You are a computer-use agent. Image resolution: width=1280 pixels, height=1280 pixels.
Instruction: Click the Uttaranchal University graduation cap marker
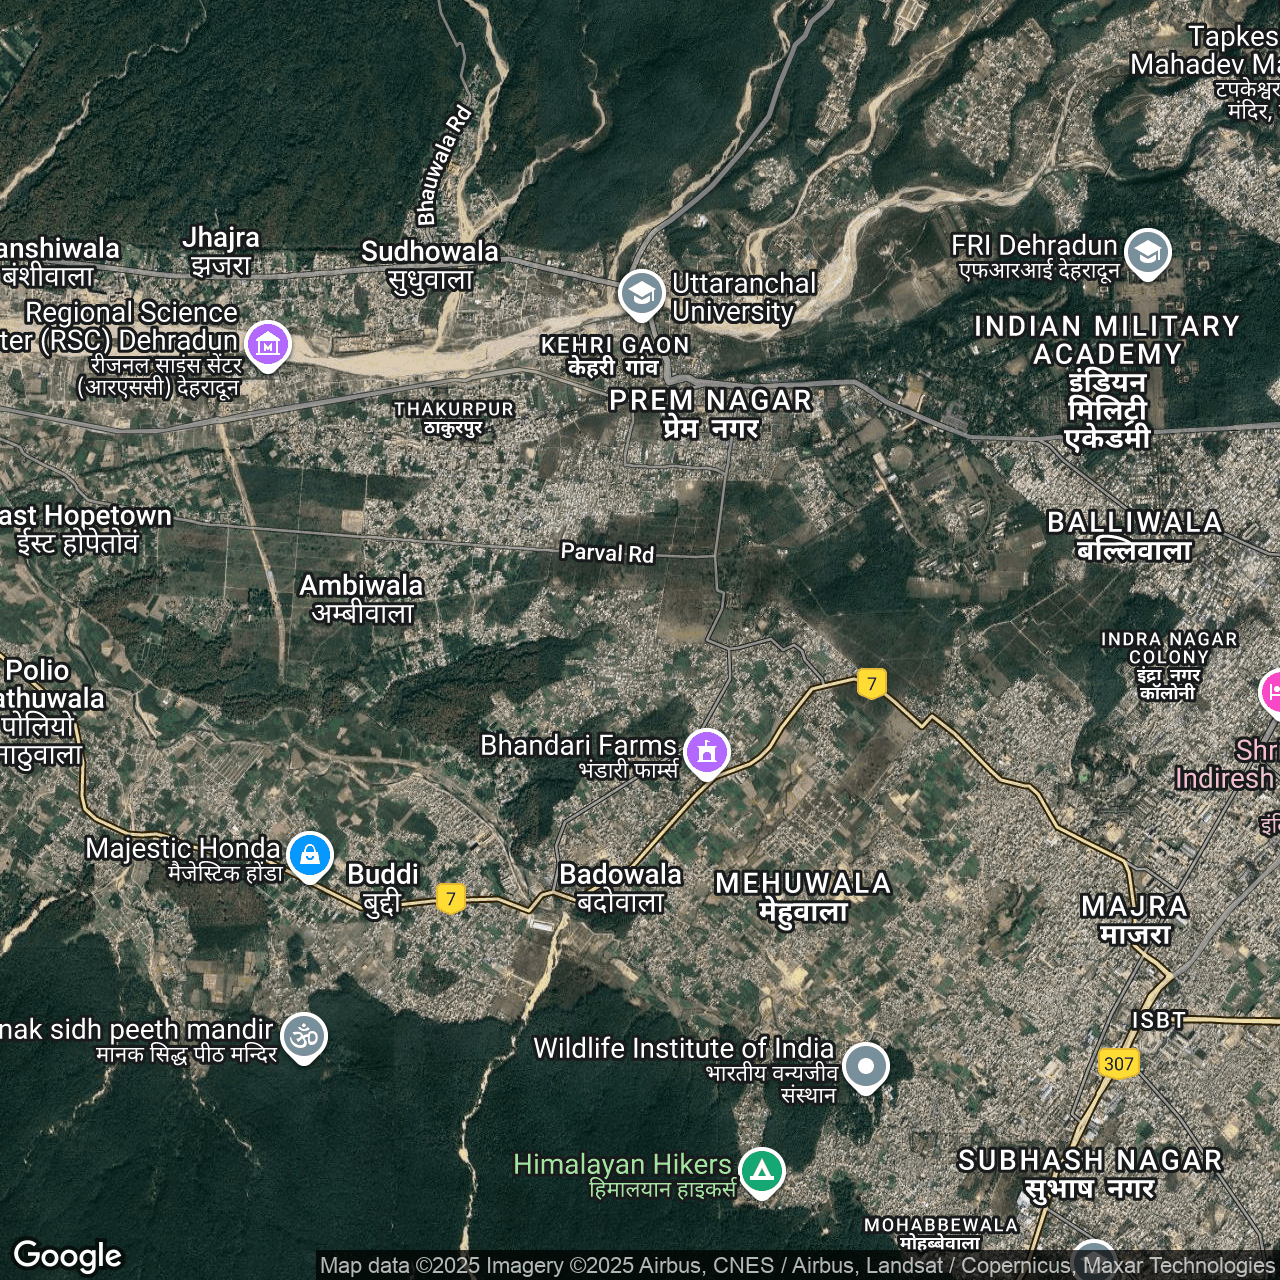pyautogui.click(x=641, y=294)
